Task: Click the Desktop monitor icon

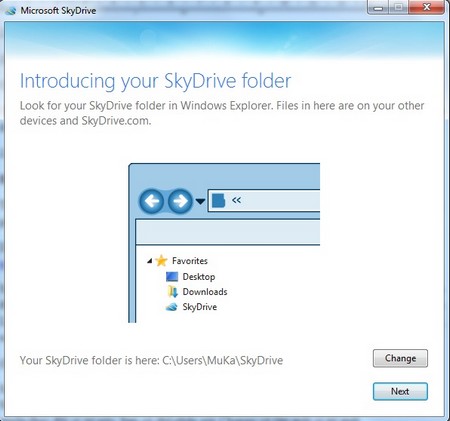Action: 172,277
